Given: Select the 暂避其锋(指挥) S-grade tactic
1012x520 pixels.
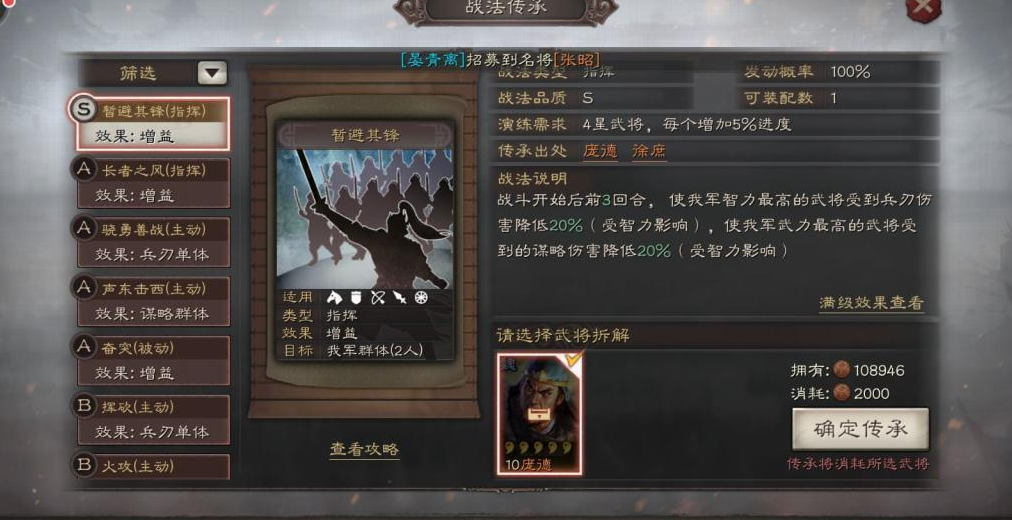Looking at the screenshot, I should point(153,123).
